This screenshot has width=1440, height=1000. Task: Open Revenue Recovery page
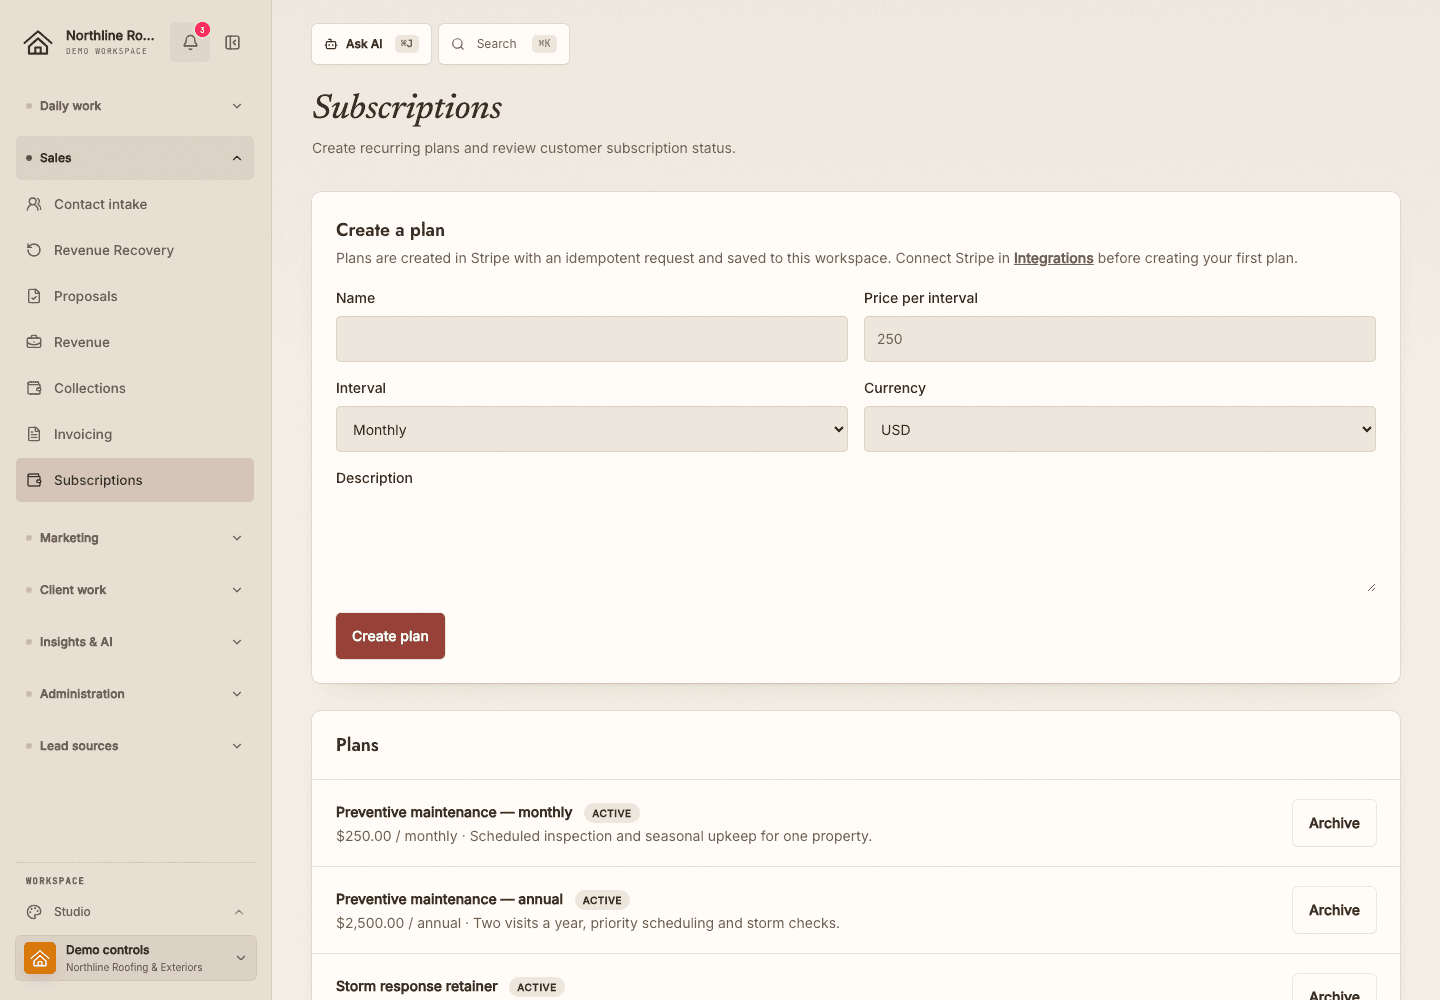coord(135,250)
